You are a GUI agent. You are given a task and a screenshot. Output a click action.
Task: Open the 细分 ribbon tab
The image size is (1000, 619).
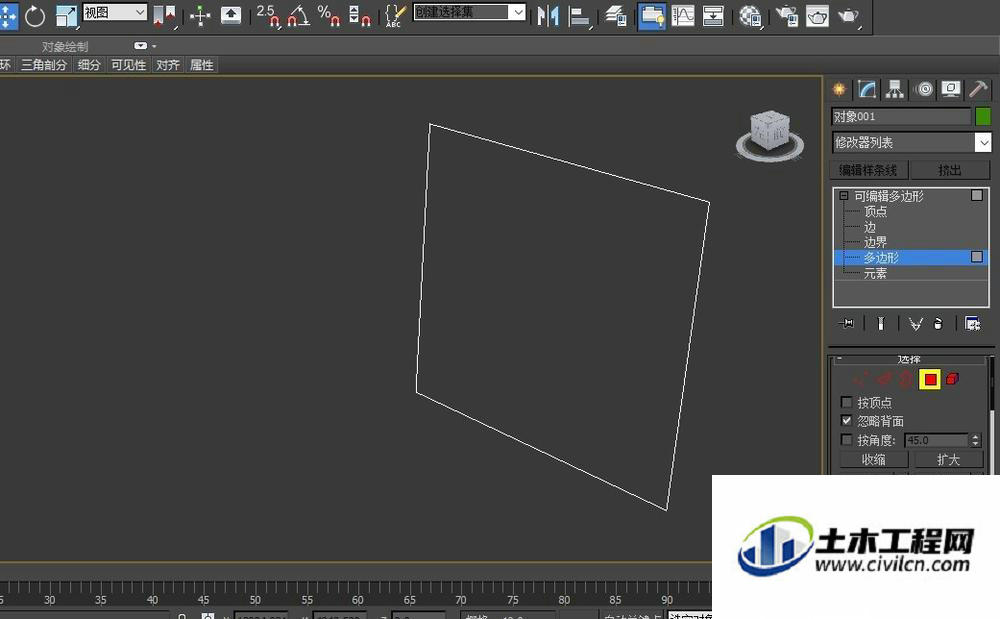click(x=89, y=65)
